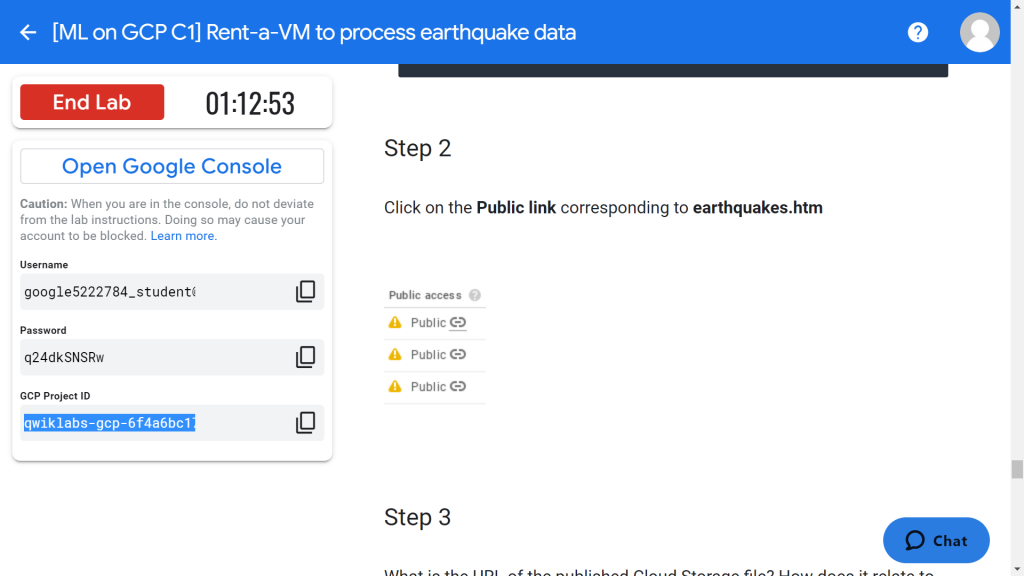The image size is (1024, 576).
Task: Follow the Learn more link
Action: [184, 236]
